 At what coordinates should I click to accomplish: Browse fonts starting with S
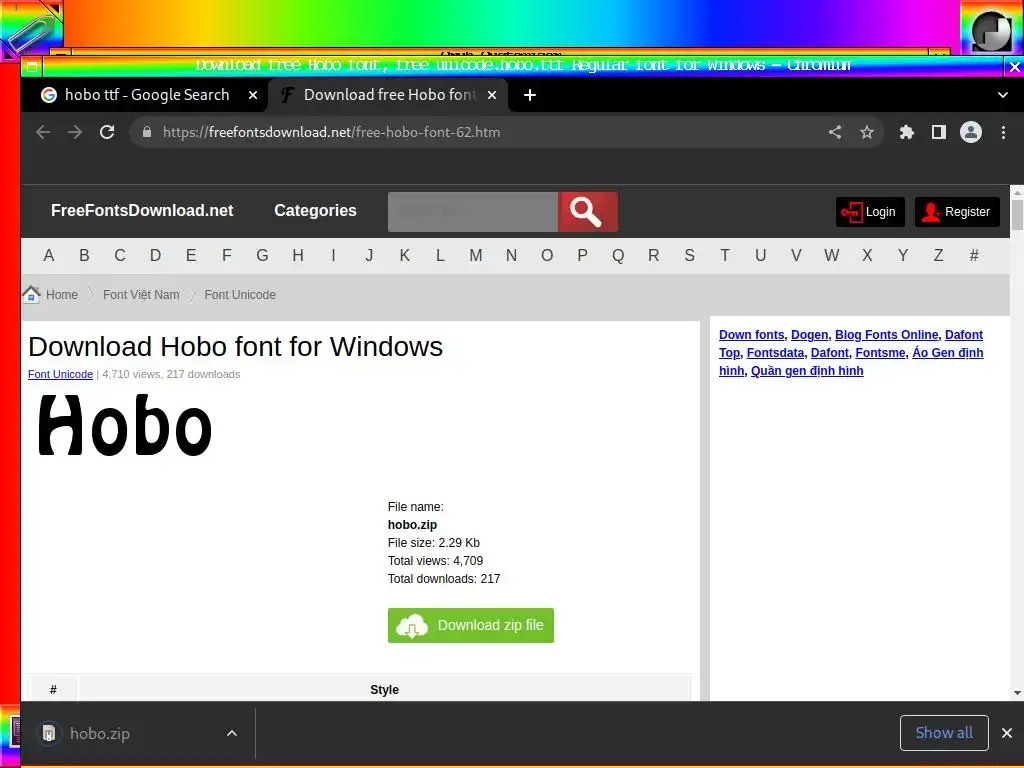tap(689, 256)
